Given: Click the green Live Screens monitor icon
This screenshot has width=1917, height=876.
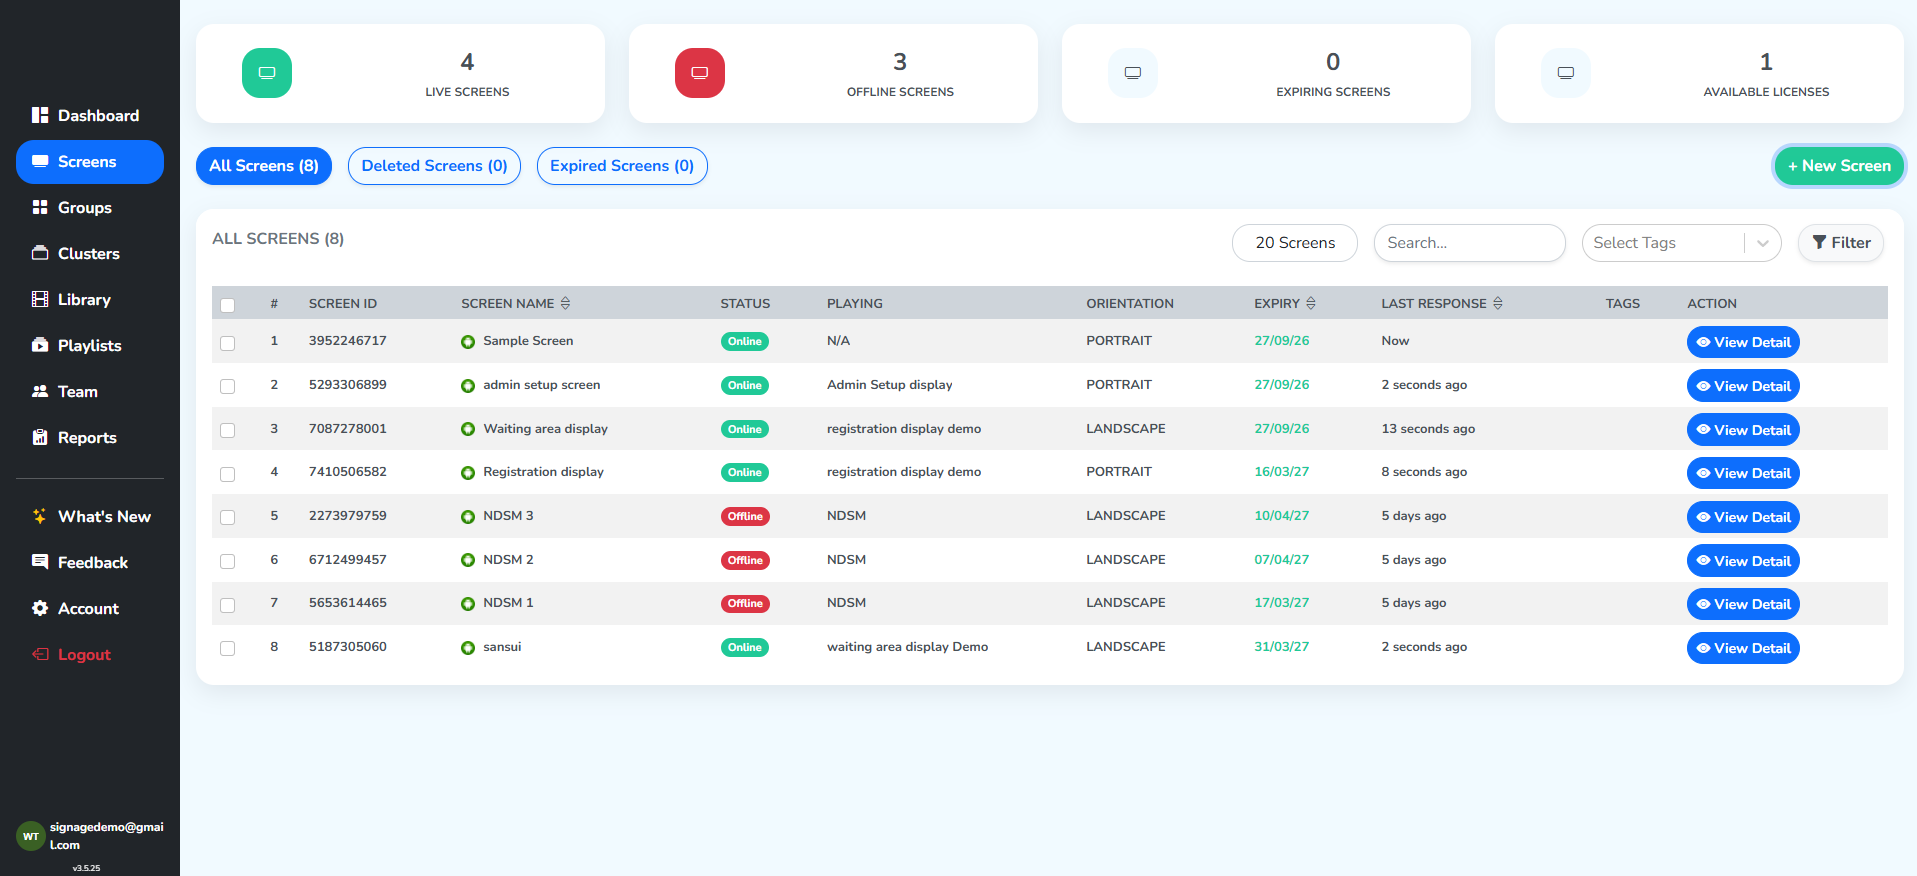Looking at the screenshot, I should (267, 73).
